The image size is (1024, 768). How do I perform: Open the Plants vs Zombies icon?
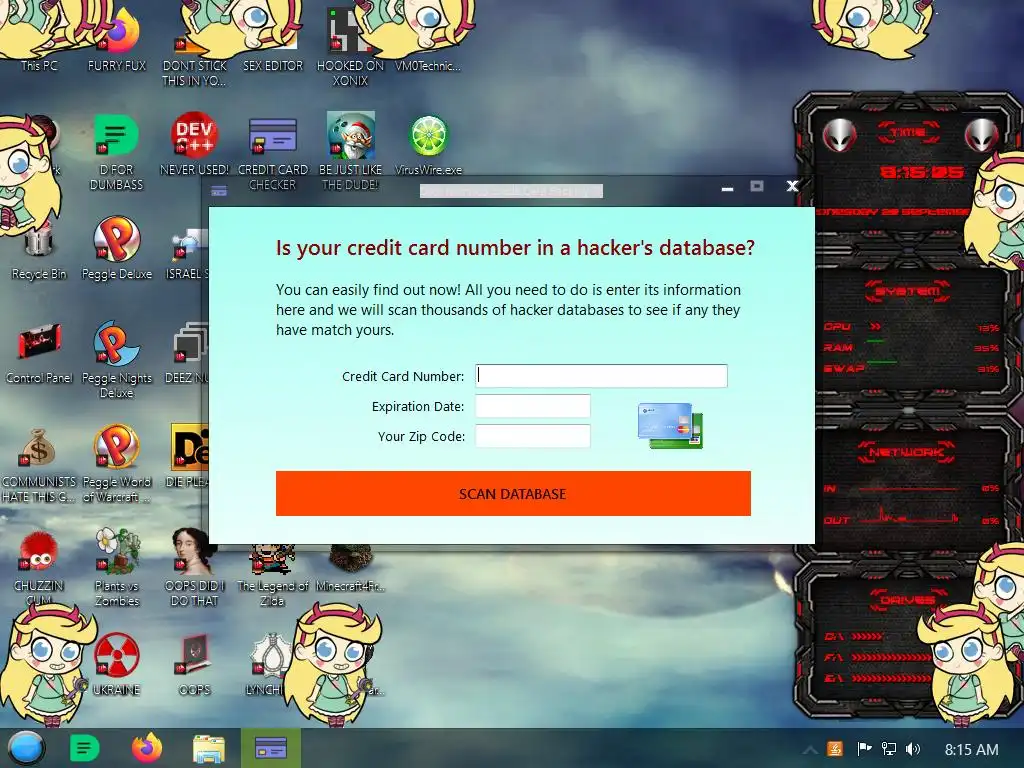116,568
